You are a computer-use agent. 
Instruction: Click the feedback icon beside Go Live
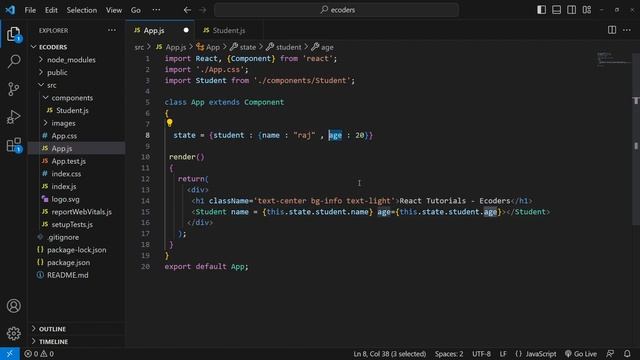[x=610, y=354]
